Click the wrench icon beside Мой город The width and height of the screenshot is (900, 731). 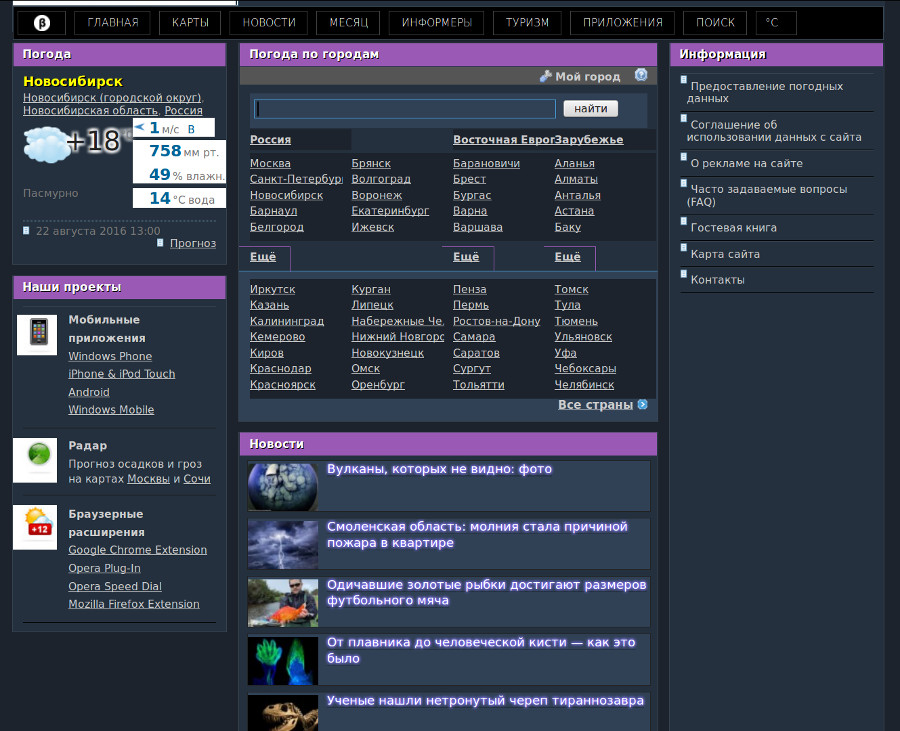click(545, 76)
